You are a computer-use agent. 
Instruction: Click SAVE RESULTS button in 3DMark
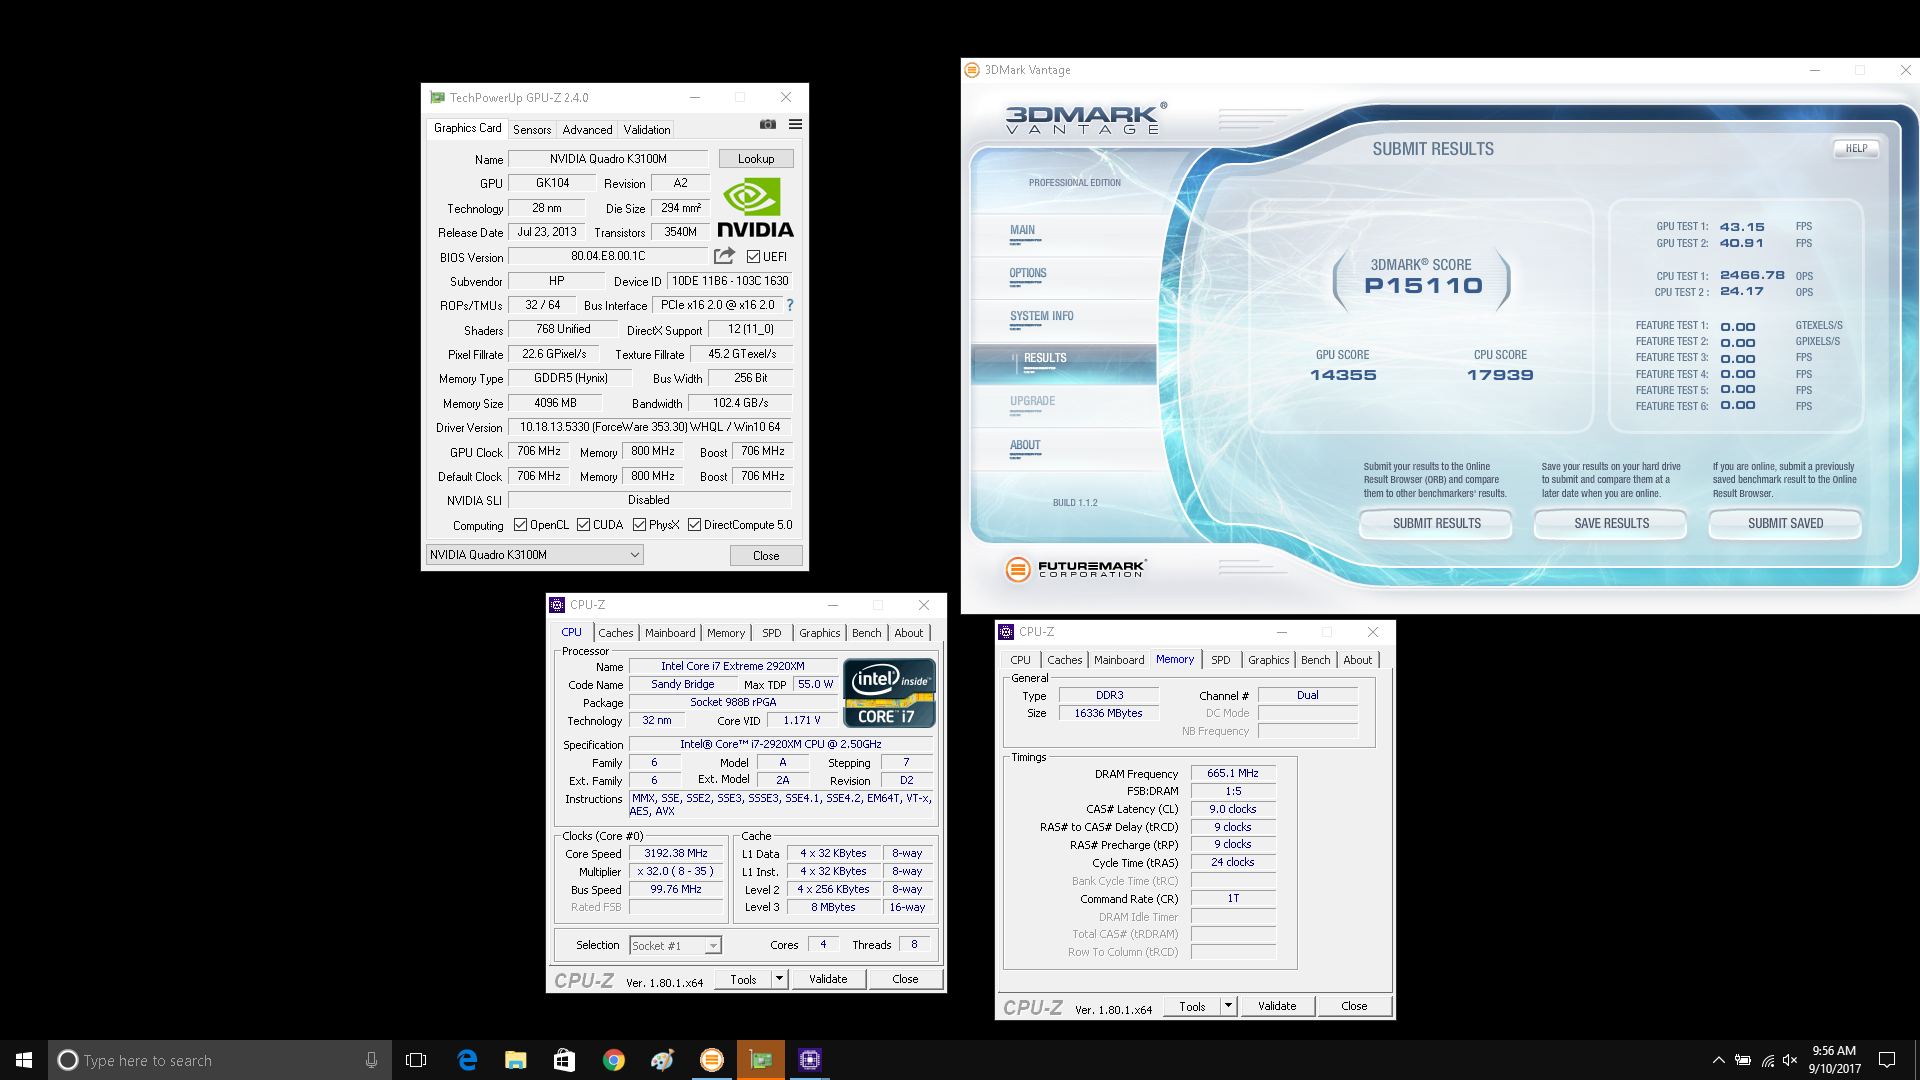click(1611, 523)
